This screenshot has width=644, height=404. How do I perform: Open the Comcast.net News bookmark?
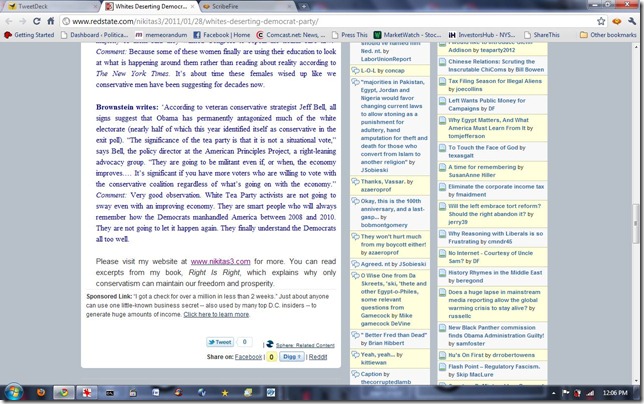pyautogui.click(x=290, y=35)
